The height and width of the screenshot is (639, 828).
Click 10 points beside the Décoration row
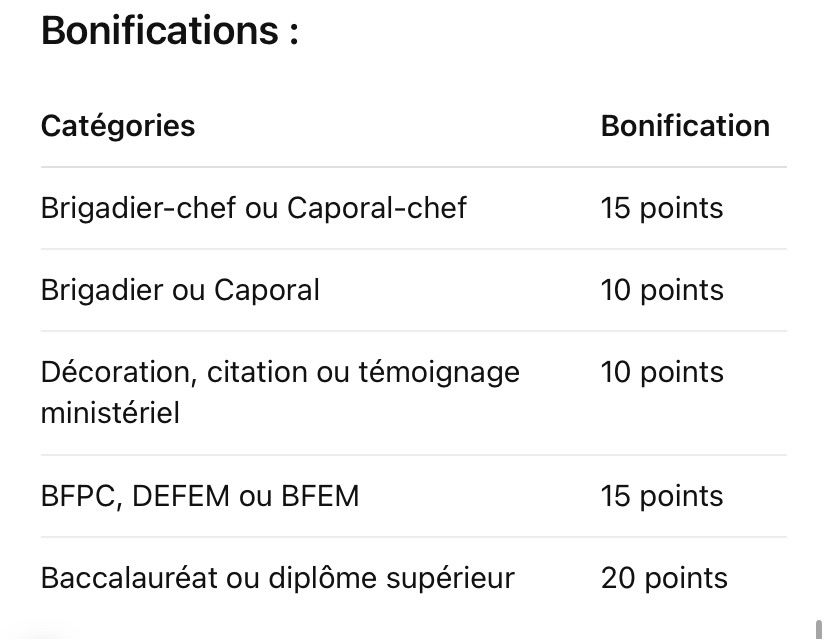pos(661,372)
